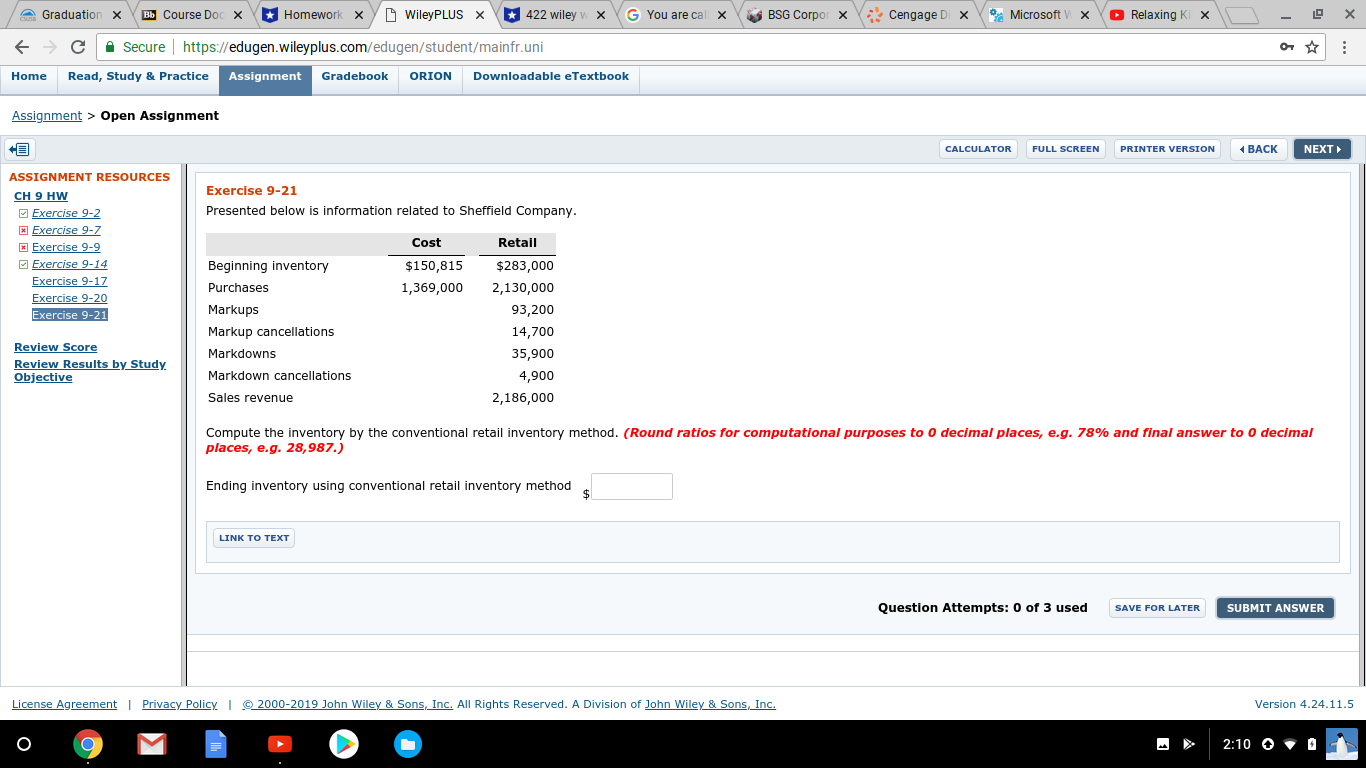1366x768 pixels.
Task: Advance with the NEXT navigation control
Action: click(x=1321, y=148)
